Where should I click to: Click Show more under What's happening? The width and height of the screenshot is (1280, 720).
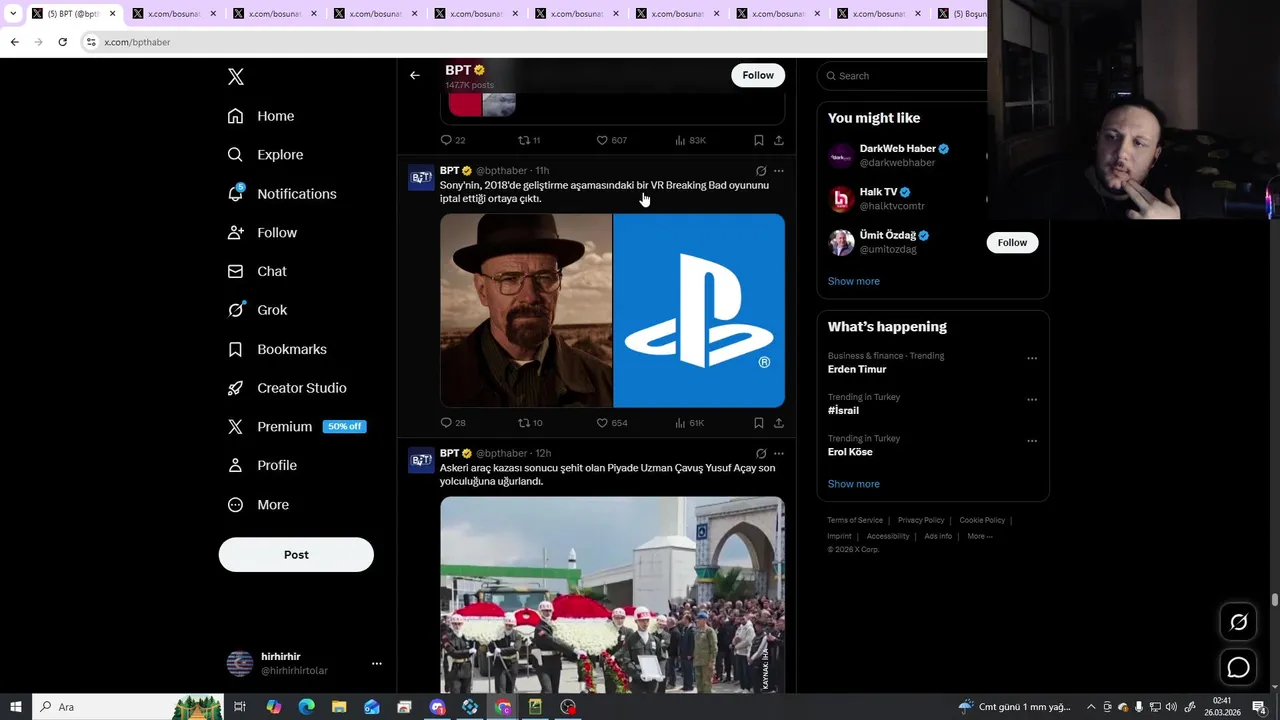pos(854,484)
